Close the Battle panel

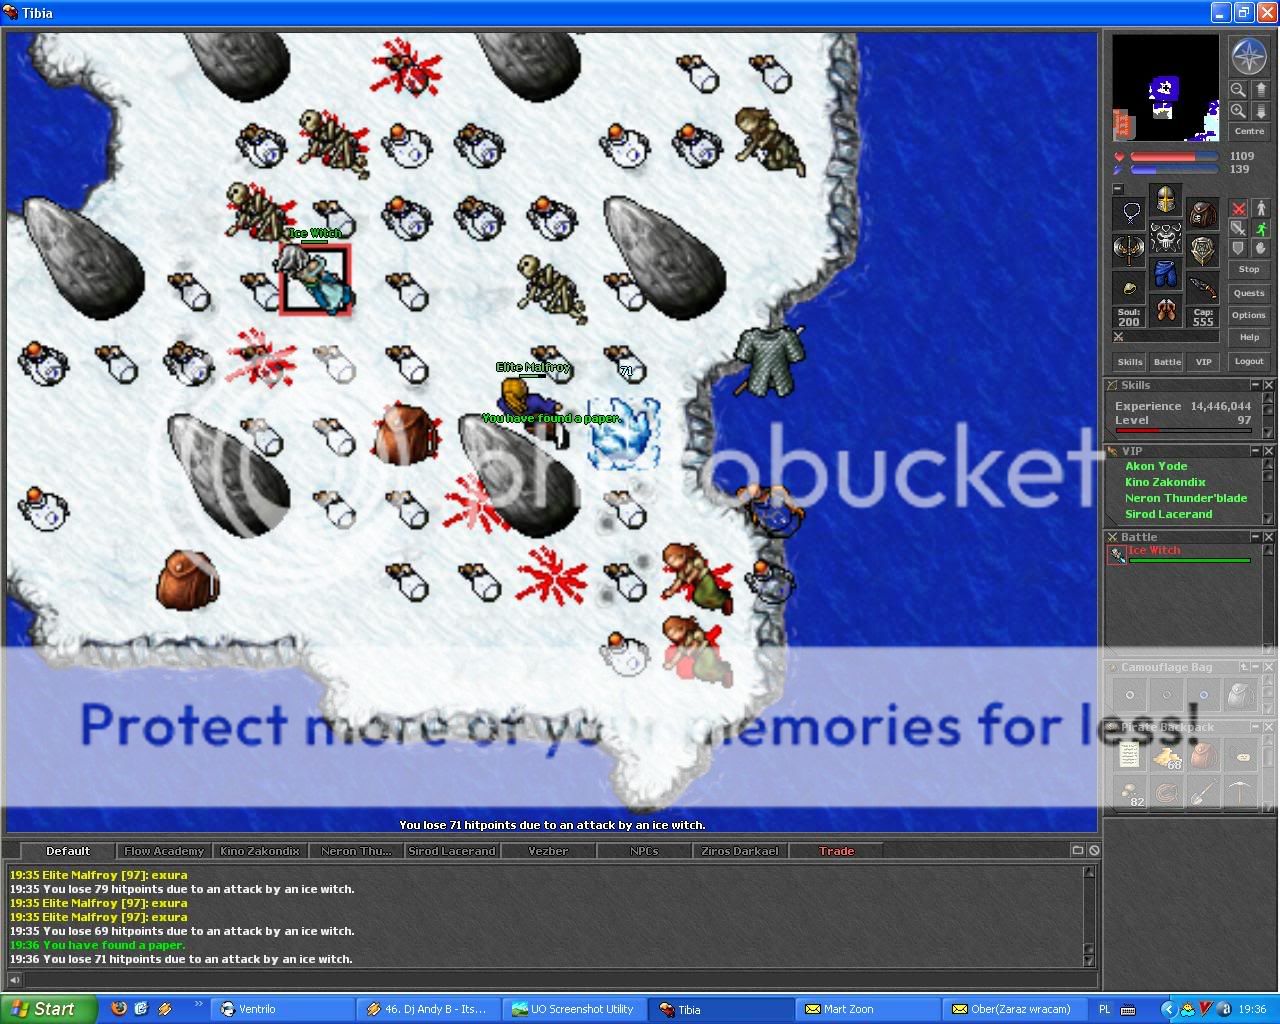click(1268, 537)
